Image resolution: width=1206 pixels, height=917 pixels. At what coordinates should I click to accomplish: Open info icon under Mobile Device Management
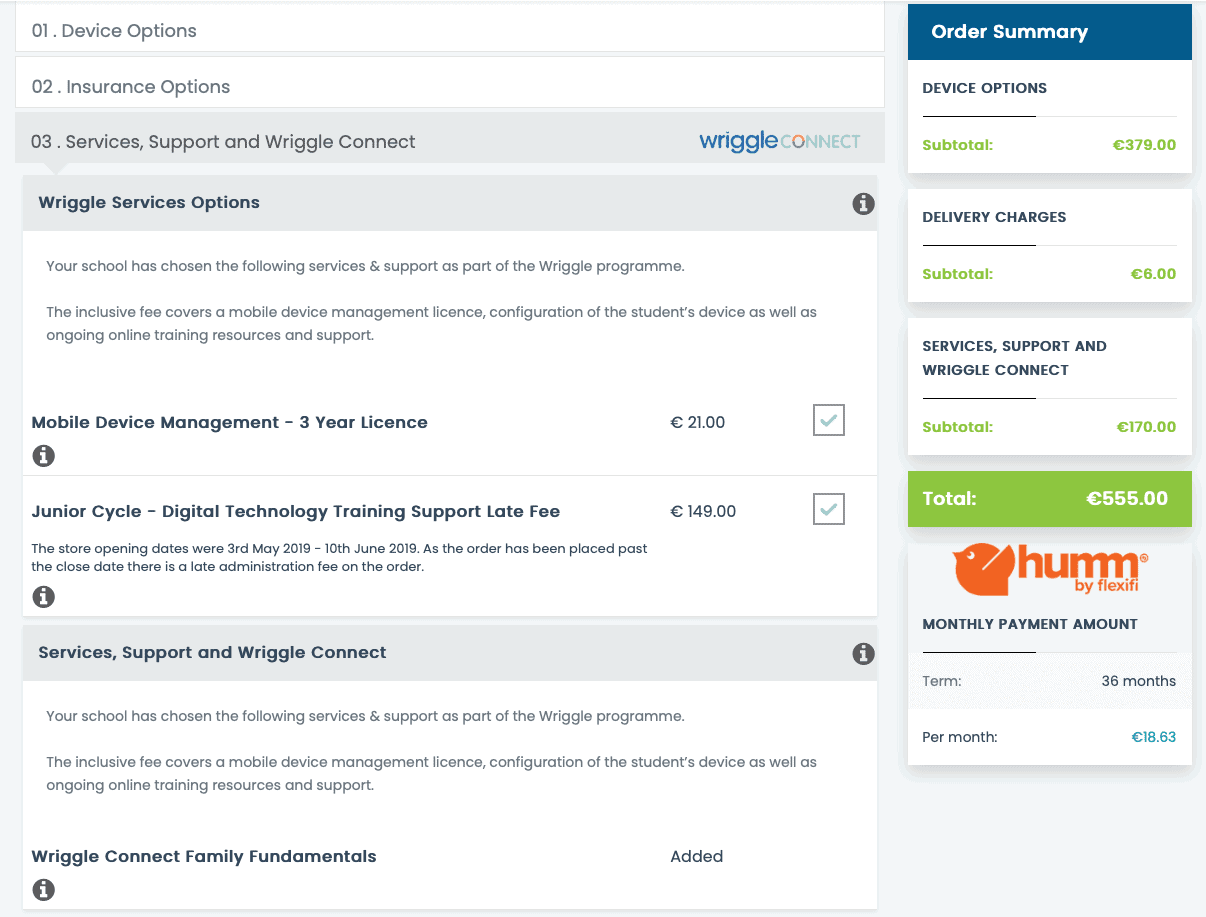(x=43, y=456)
